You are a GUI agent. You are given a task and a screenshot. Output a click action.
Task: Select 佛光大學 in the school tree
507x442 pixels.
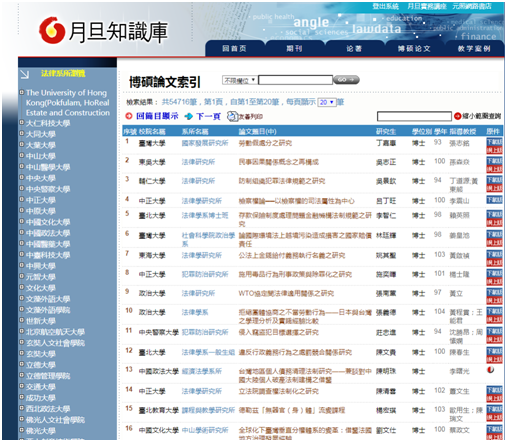(41, 431)
